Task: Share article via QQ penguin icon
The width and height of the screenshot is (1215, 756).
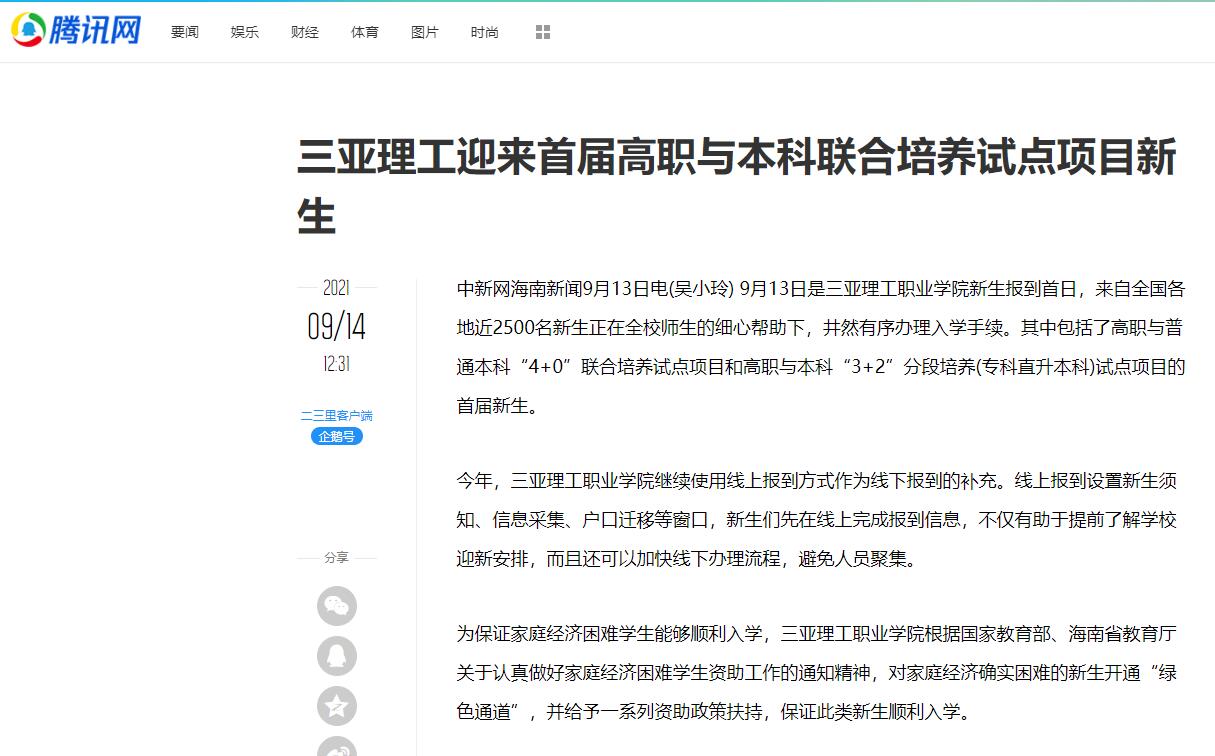Action: (337, 656)
